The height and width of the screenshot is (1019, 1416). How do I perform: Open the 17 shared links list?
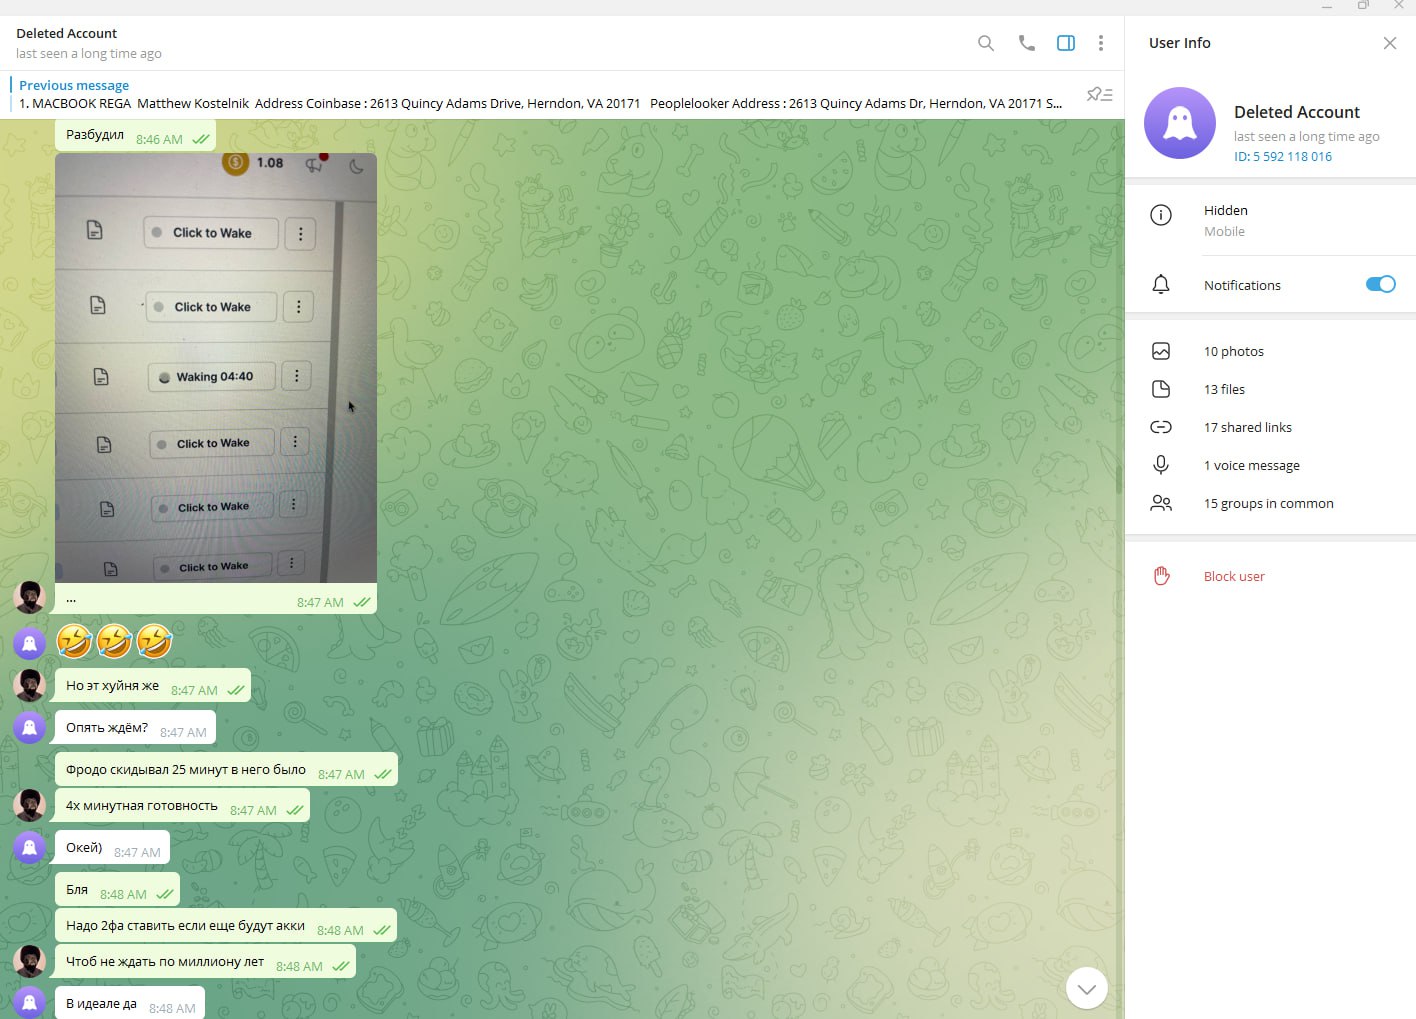(1270, 427)
